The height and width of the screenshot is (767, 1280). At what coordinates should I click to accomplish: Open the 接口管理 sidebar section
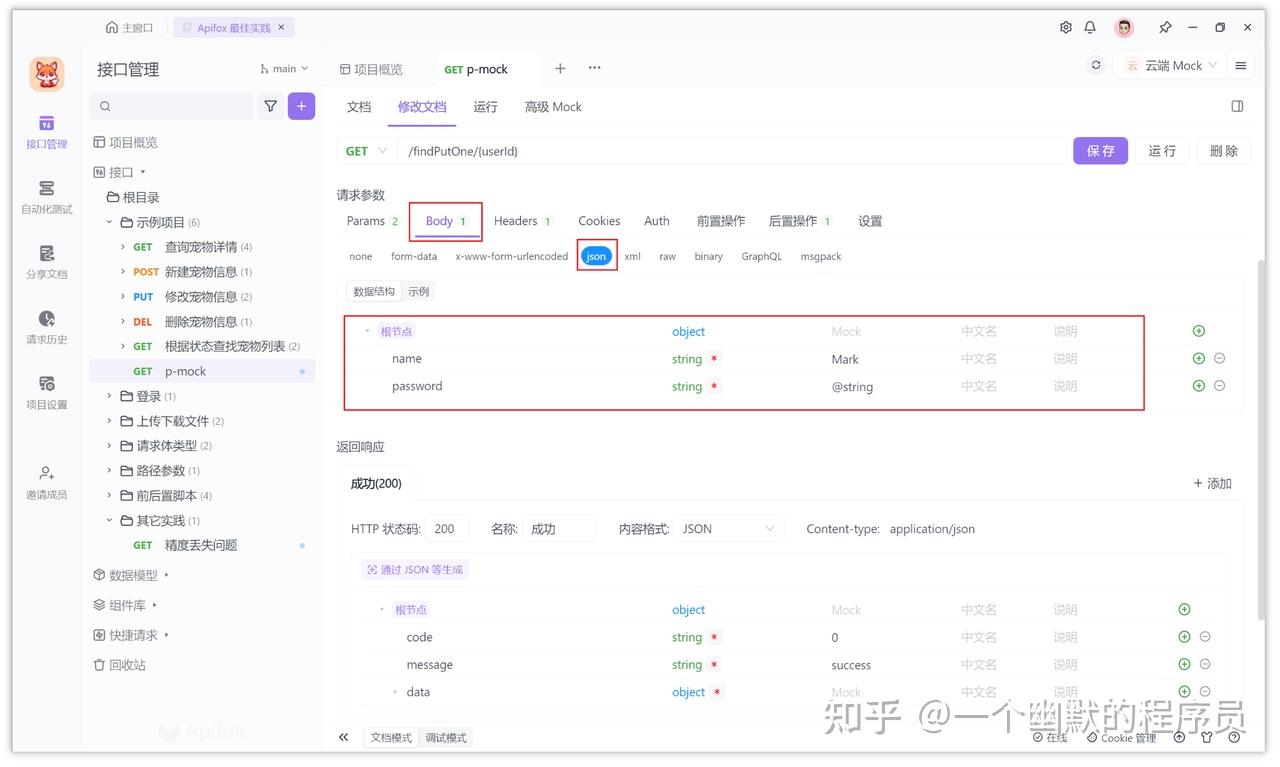[x=47, y=131]
